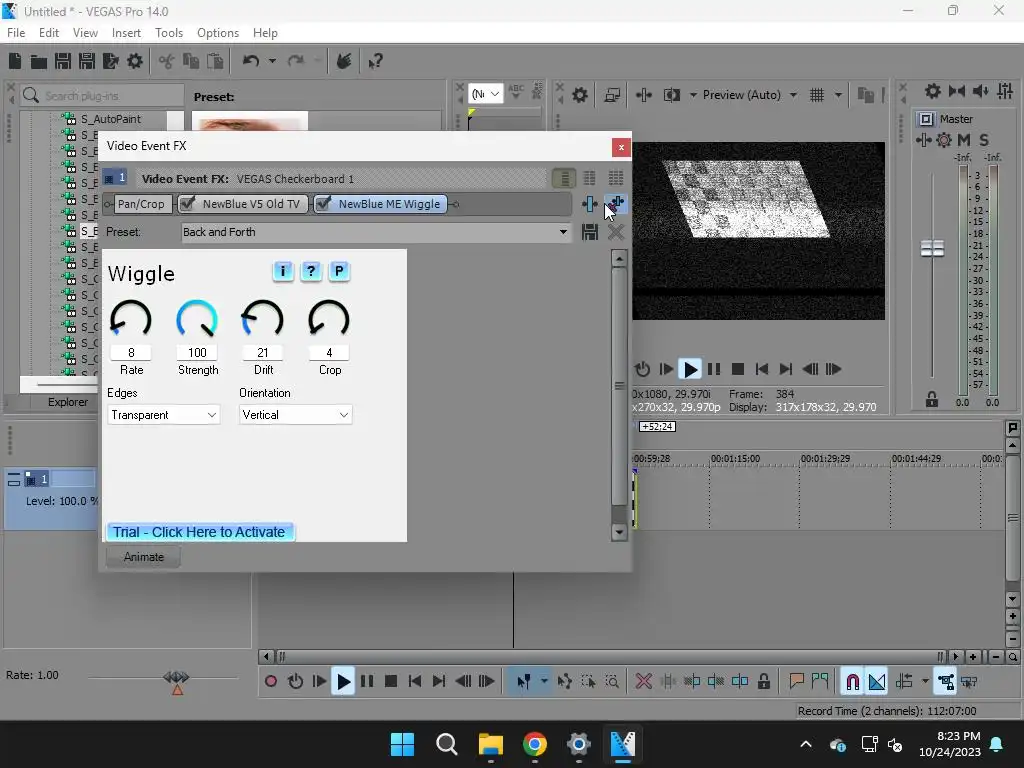
Task: Open the File menu
Action: pyautogui.click(x=16, y=33)
